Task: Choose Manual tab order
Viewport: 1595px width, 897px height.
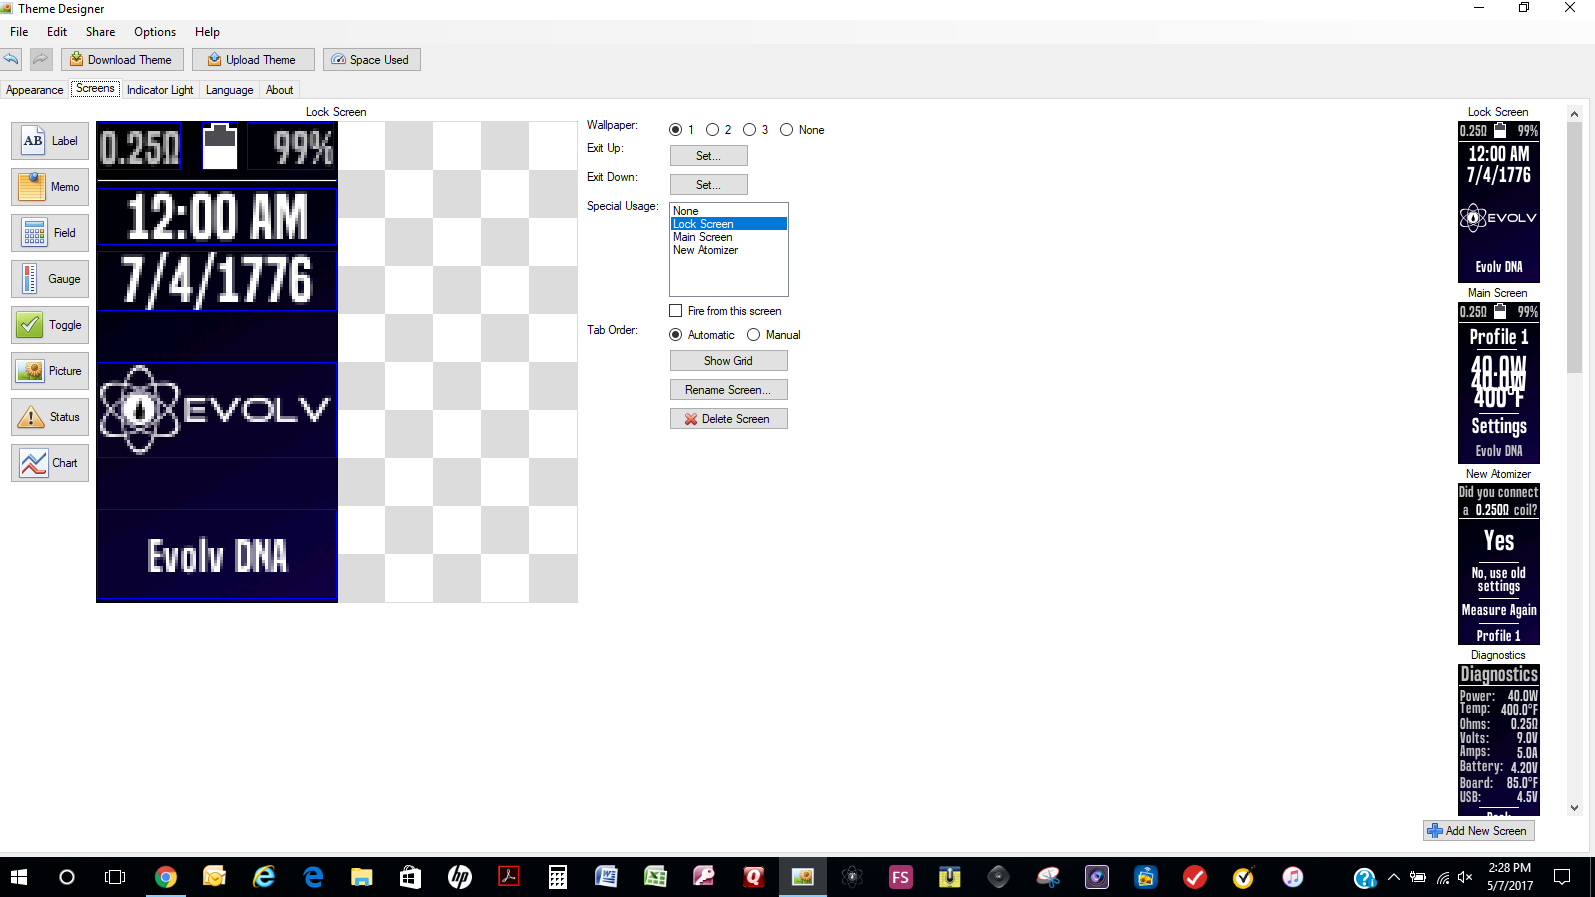Action: pos(754,335)
